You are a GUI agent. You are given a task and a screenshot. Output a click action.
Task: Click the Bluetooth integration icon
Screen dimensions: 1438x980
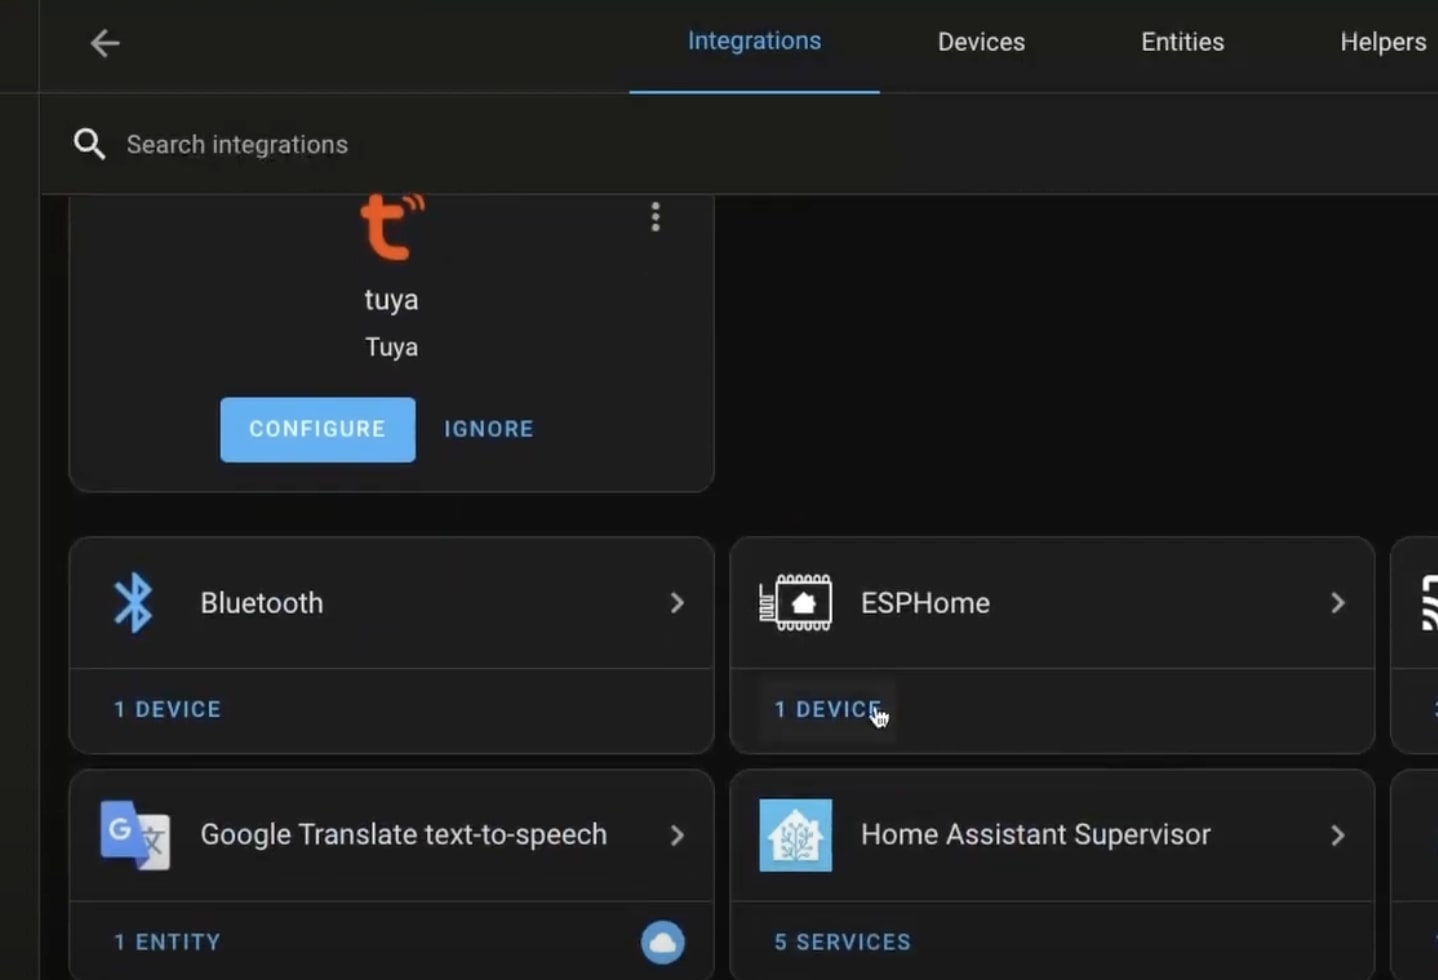tap(133, 602)
